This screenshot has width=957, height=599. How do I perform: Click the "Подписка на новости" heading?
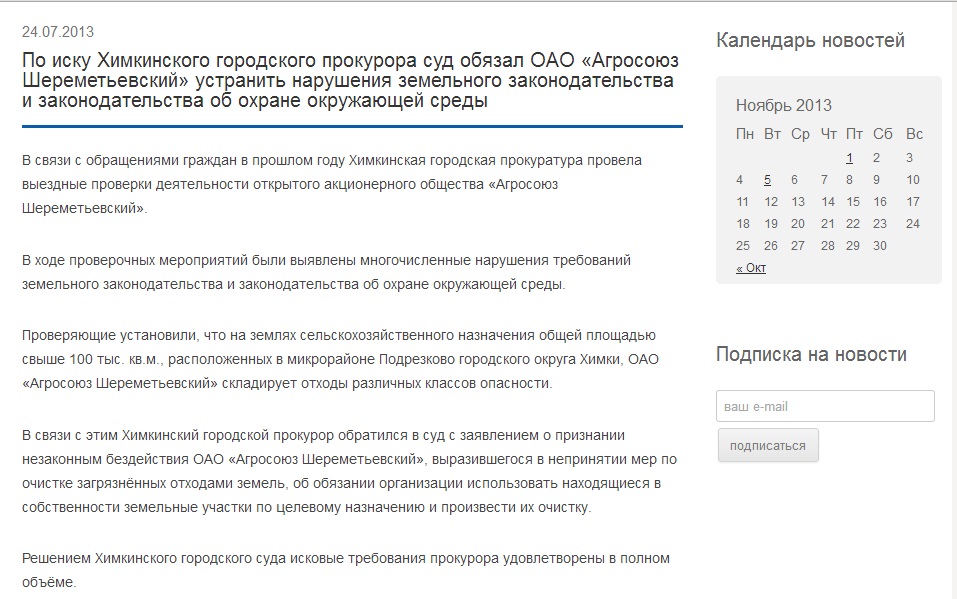tap(811, 354)
